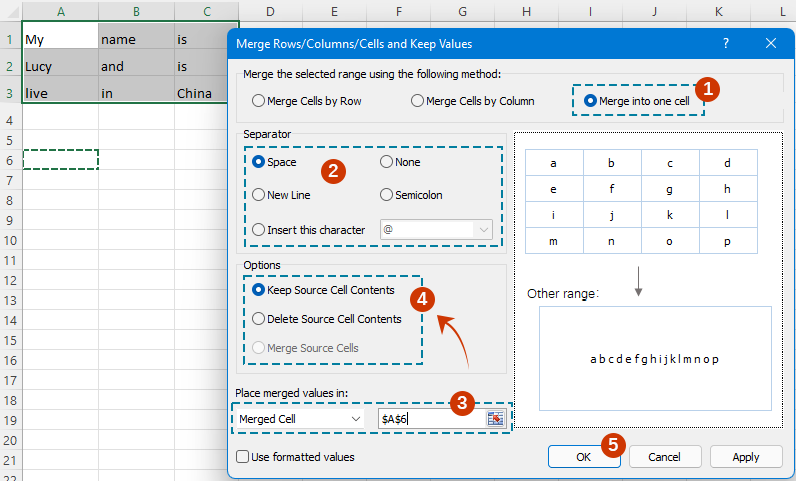Select the Space separator
This screenshot has width=796, height=481.
[274, 162]
